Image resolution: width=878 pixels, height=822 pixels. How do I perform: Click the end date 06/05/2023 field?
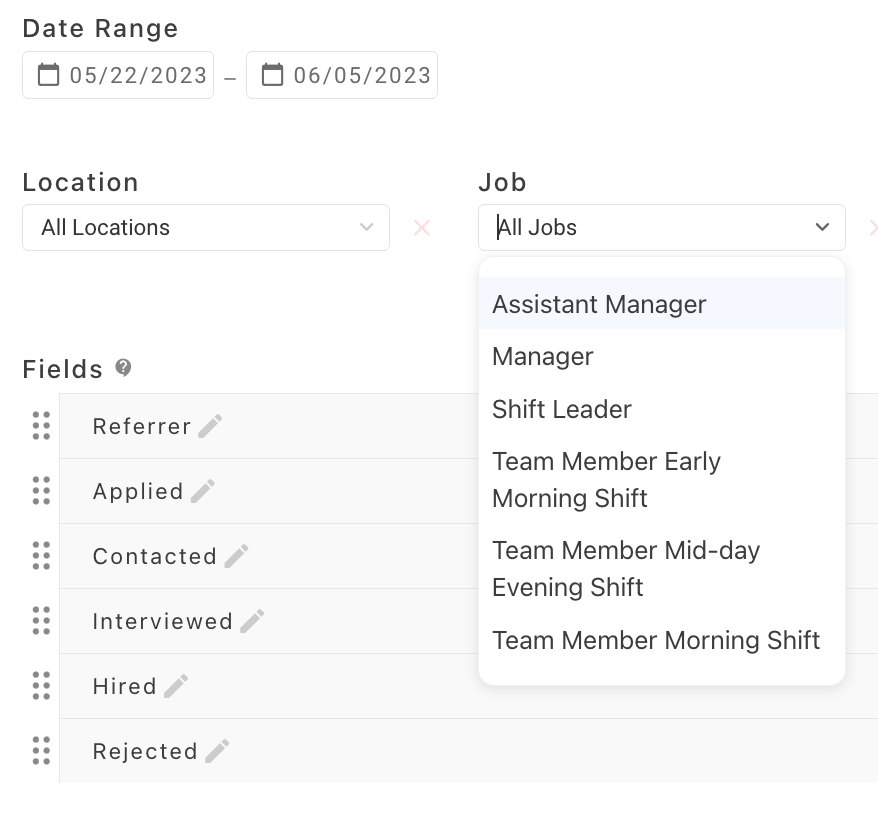coord(342,75)
